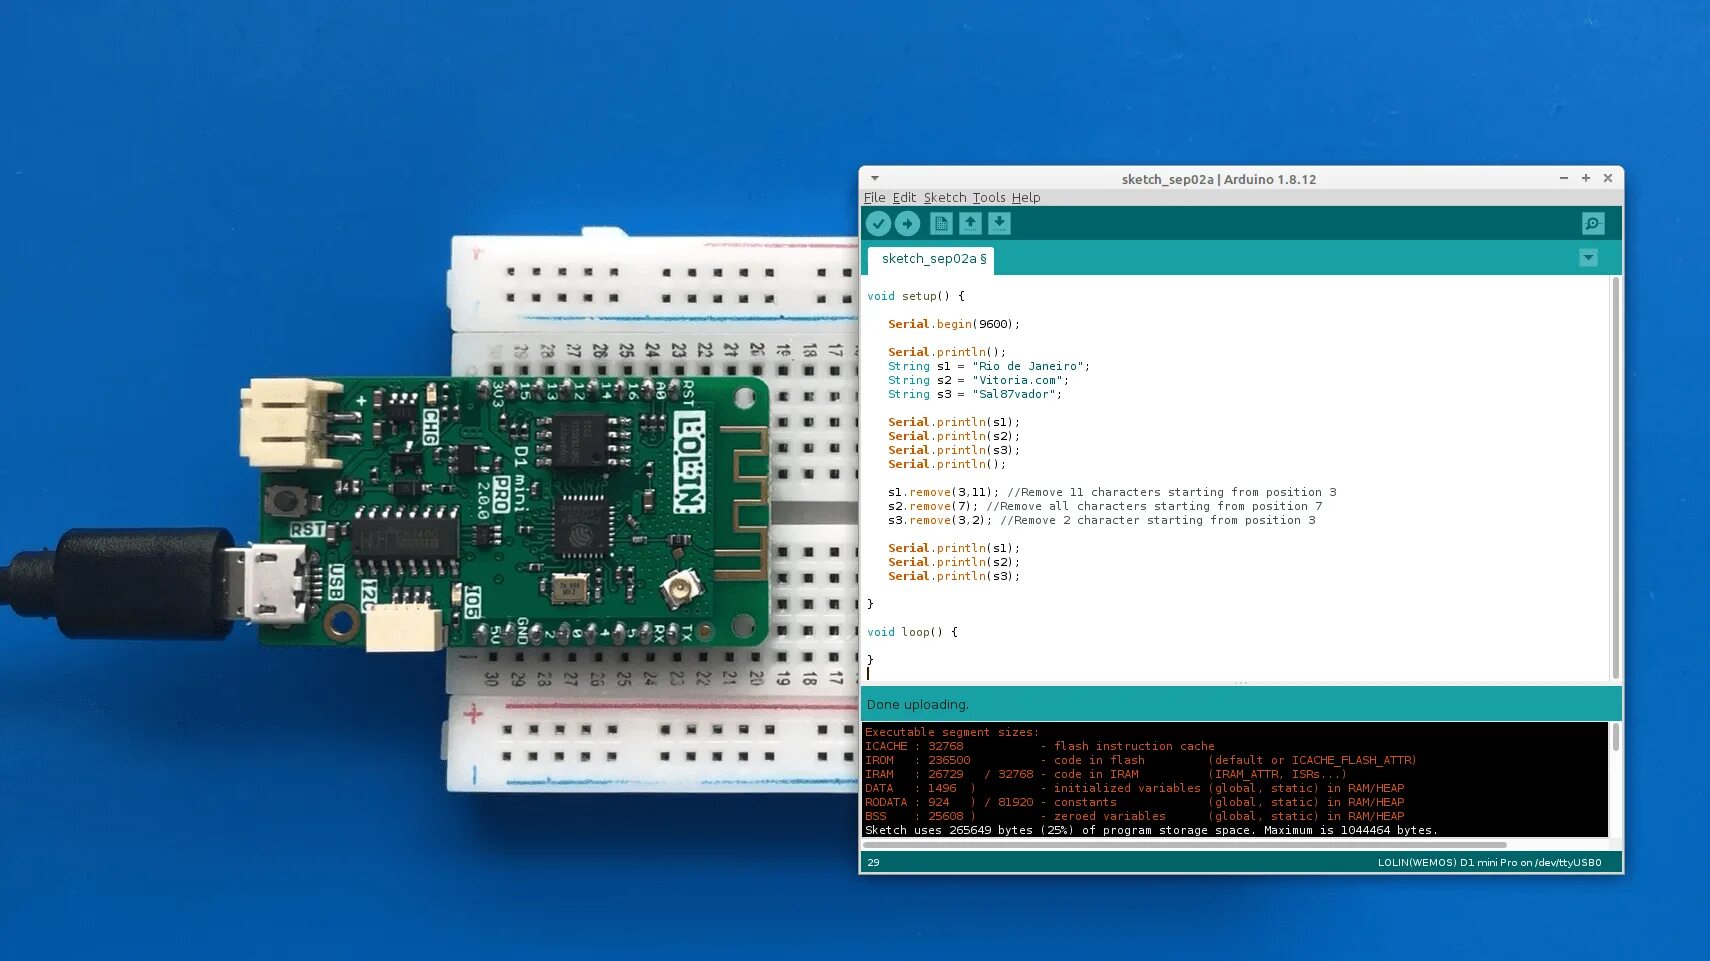This screenshot has width=1710, height=961.
Task: Open the window menu arrow in title bar
Action: pyautogui.click(x=875, y=179)
